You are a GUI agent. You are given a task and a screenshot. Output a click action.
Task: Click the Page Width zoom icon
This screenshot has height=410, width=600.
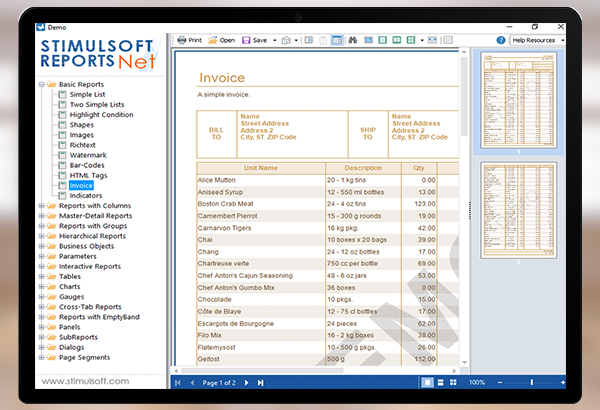[432, 40]
